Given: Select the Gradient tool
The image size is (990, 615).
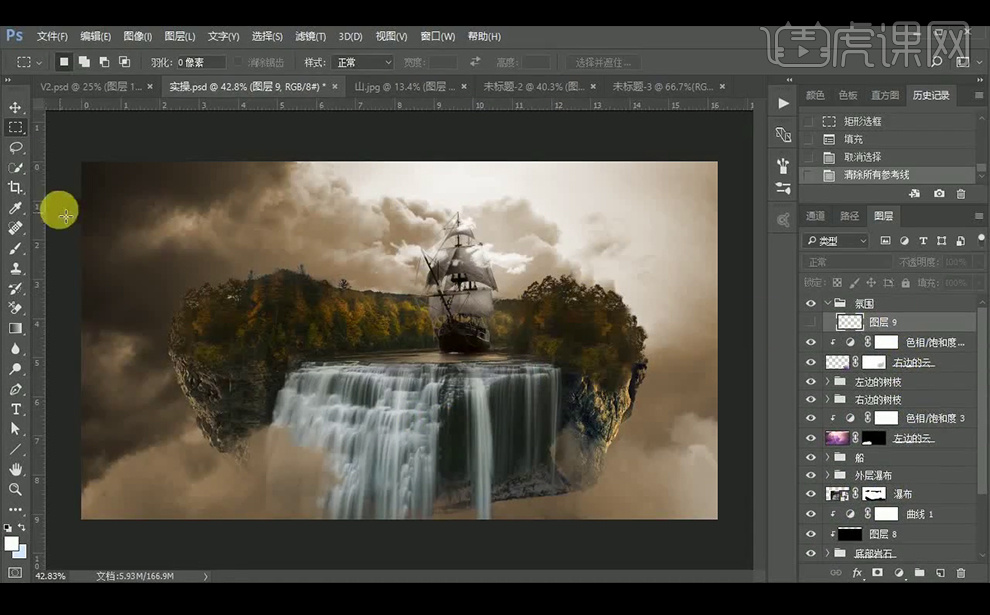Looking at the screenshot, I should click(15, 328).
